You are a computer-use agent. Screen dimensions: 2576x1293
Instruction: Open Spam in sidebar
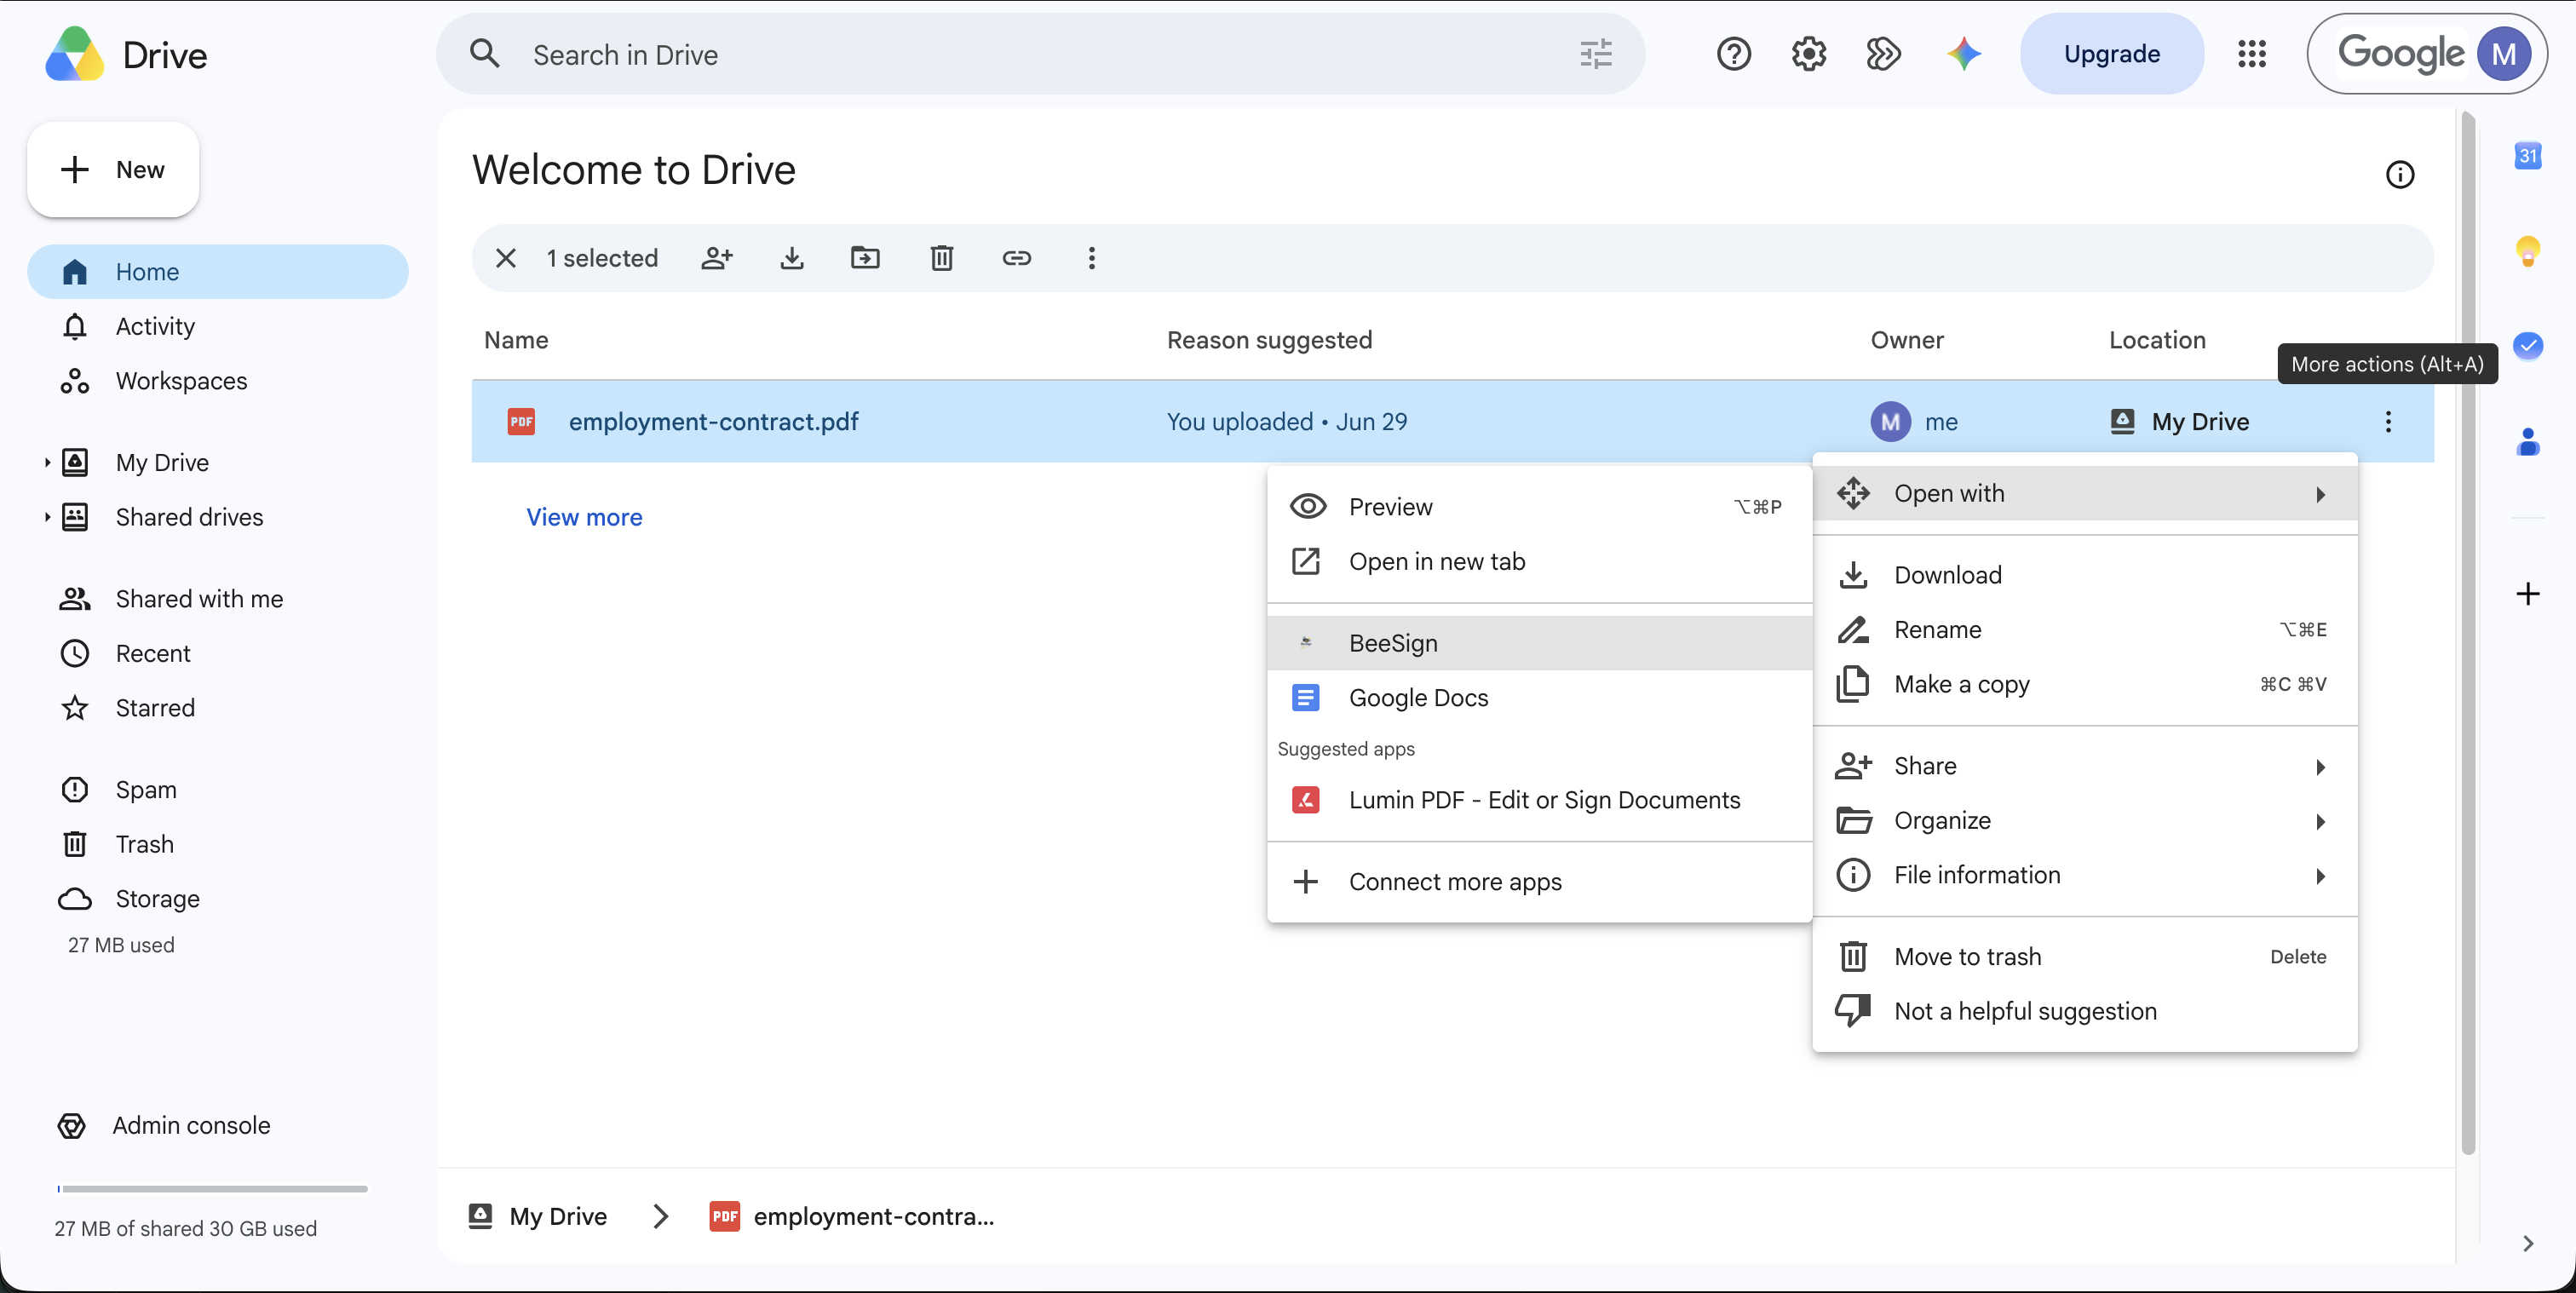(x=218, y=790)
